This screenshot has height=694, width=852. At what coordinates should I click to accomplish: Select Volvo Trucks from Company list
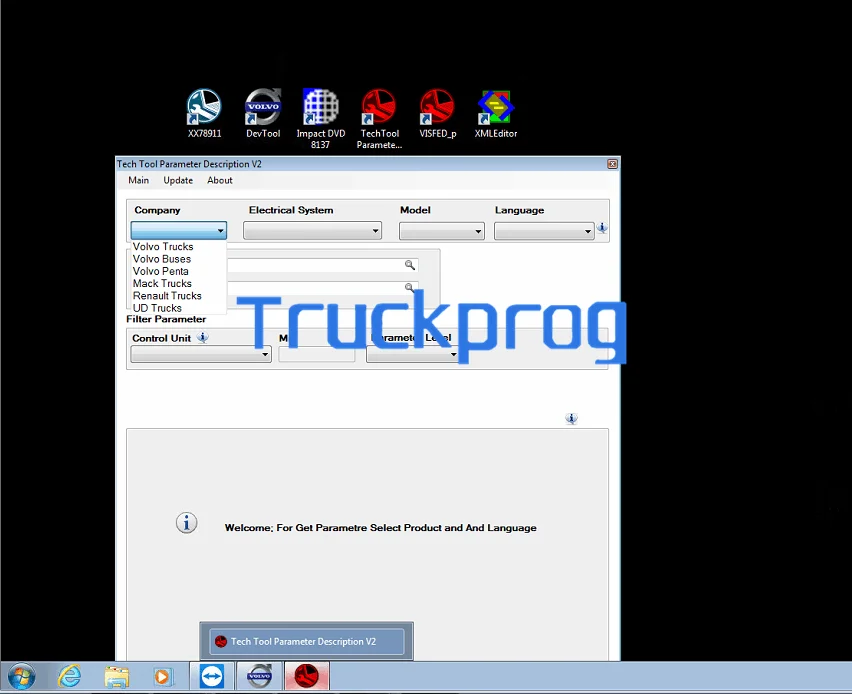click(163, 247)
